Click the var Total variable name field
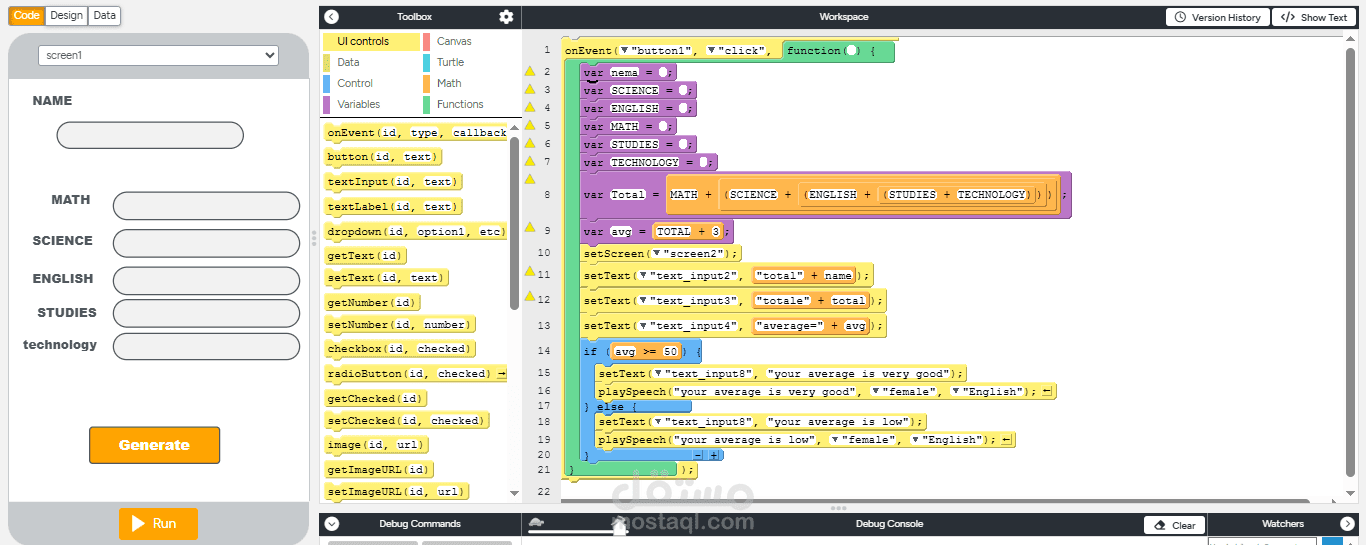Viewport: 1366px width, 545px height. point(628,195)
